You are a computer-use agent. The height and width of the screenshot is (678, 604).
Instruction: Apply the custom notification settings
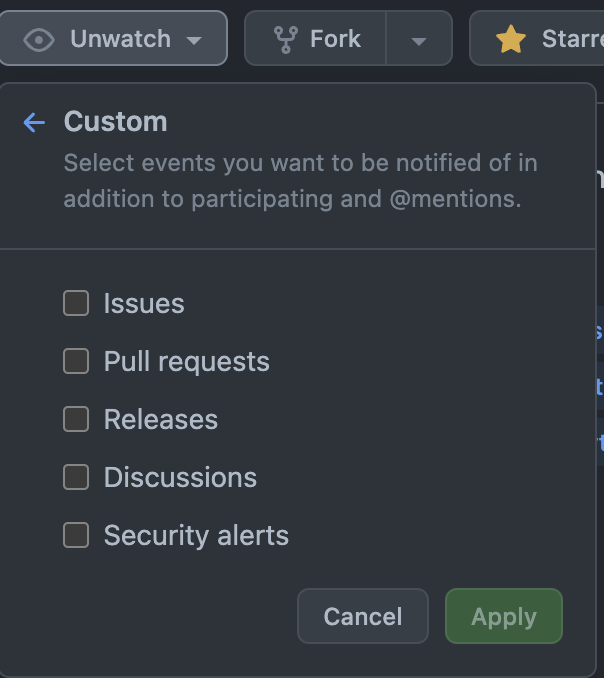[x=504, y=616]
